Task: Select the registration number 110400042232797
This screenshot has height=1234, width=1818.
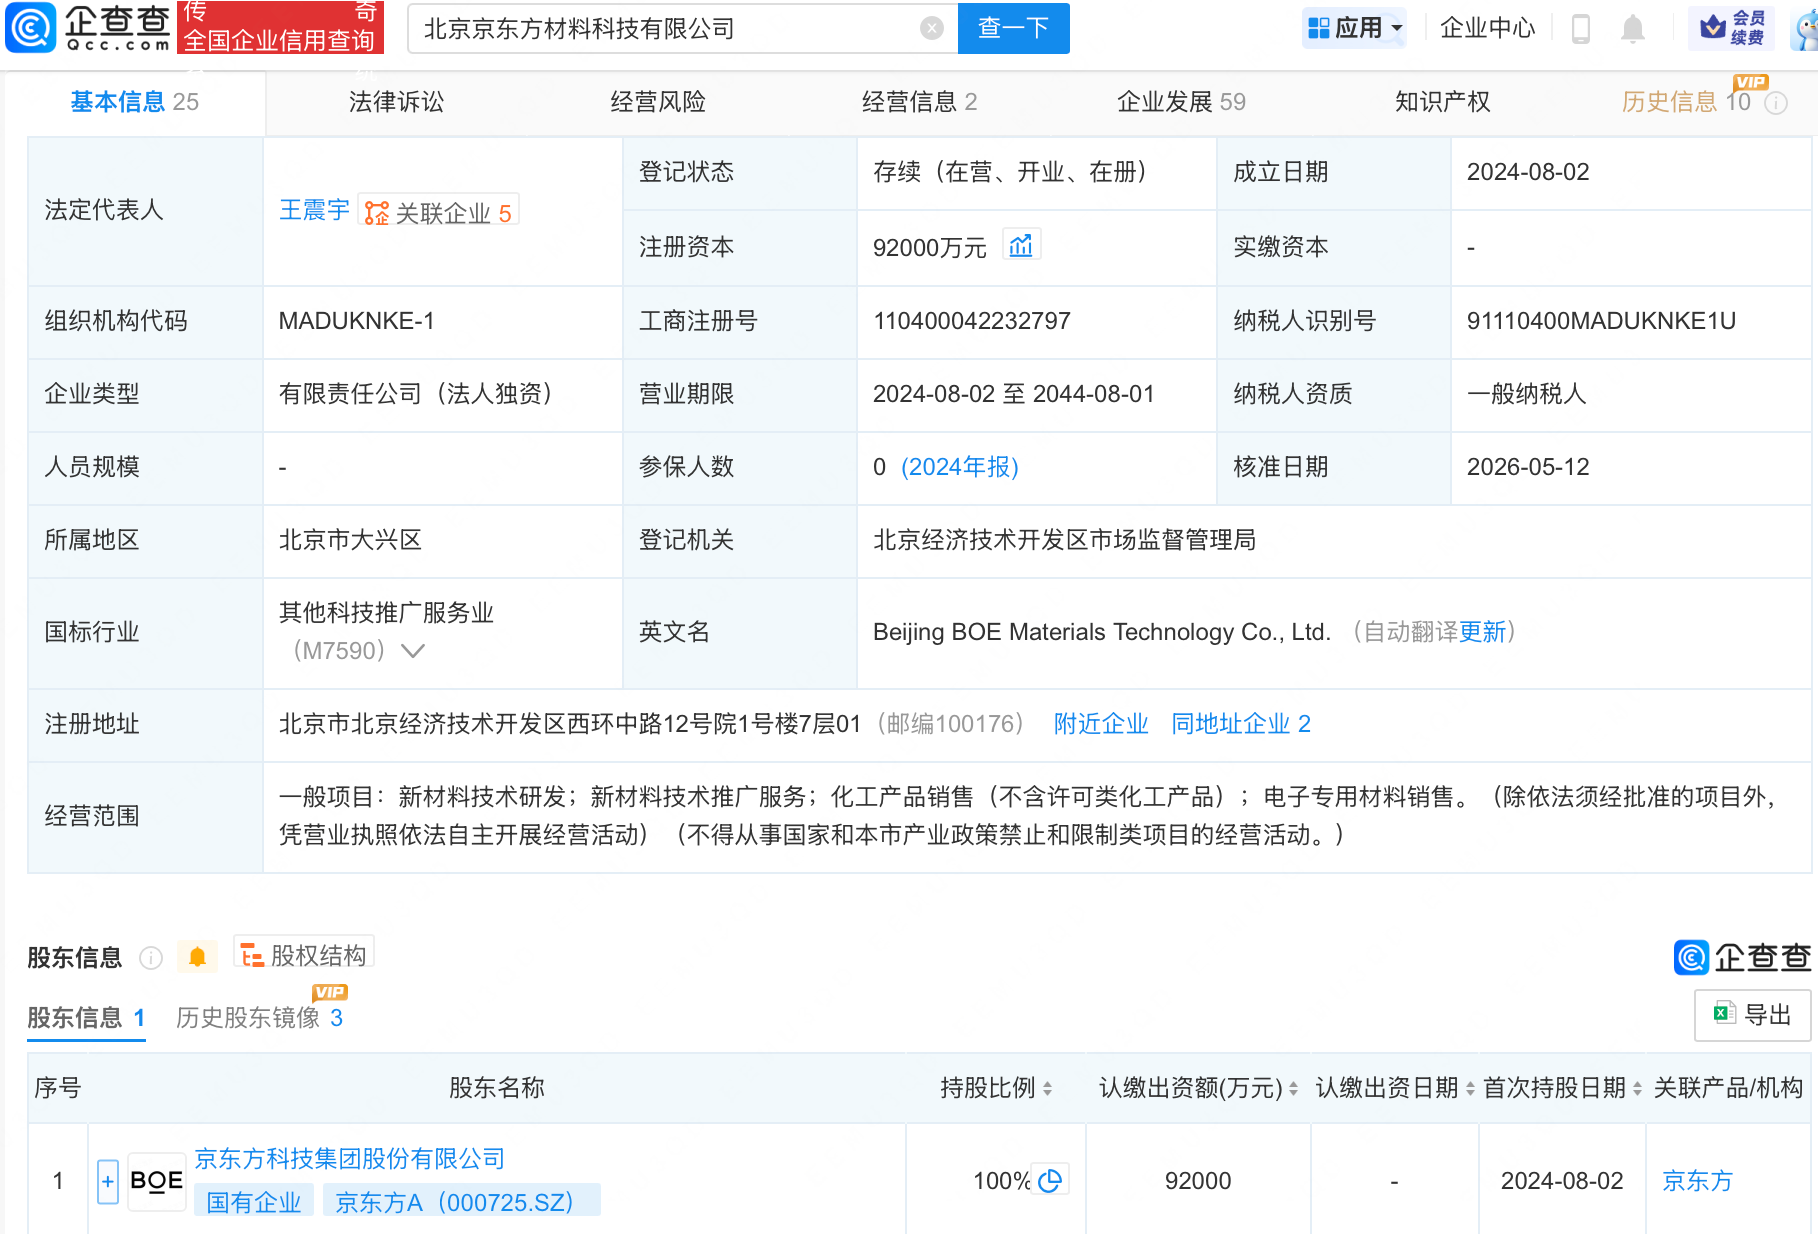Action: point(972,321)
